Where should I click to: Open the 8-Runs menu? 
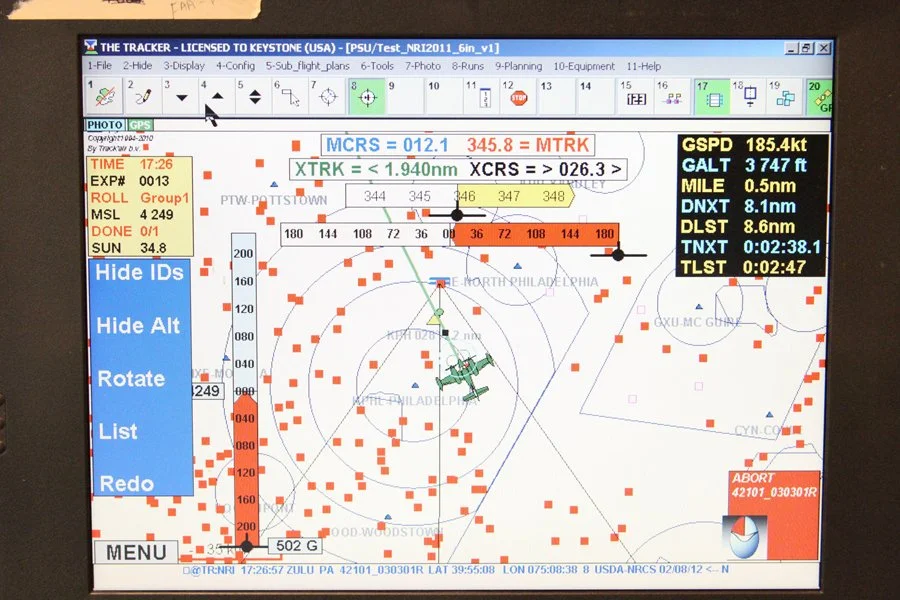[x=468, y=66]
